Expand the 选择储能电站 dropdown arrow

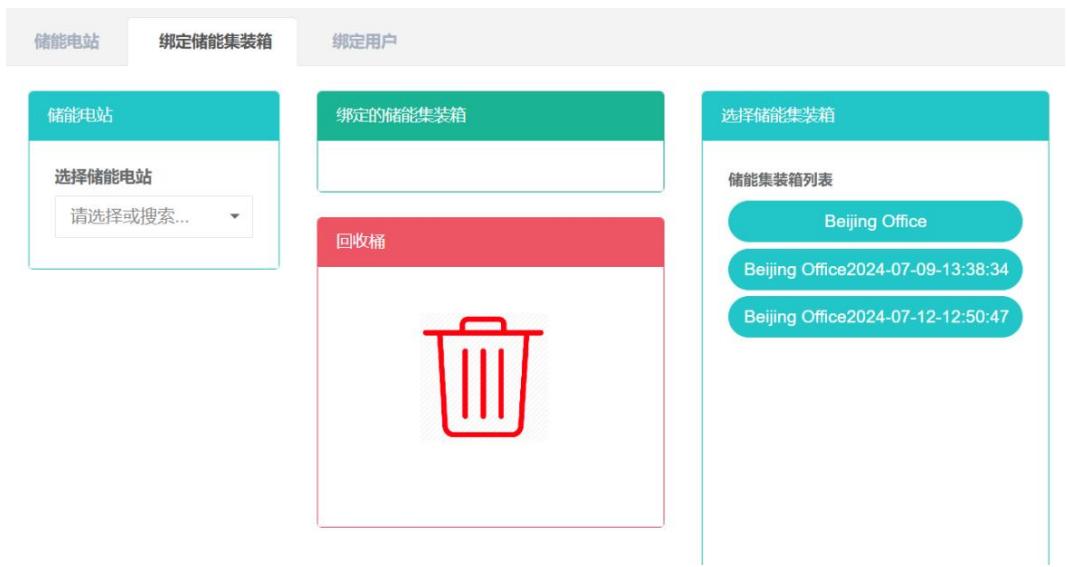[x=234, y=216]
